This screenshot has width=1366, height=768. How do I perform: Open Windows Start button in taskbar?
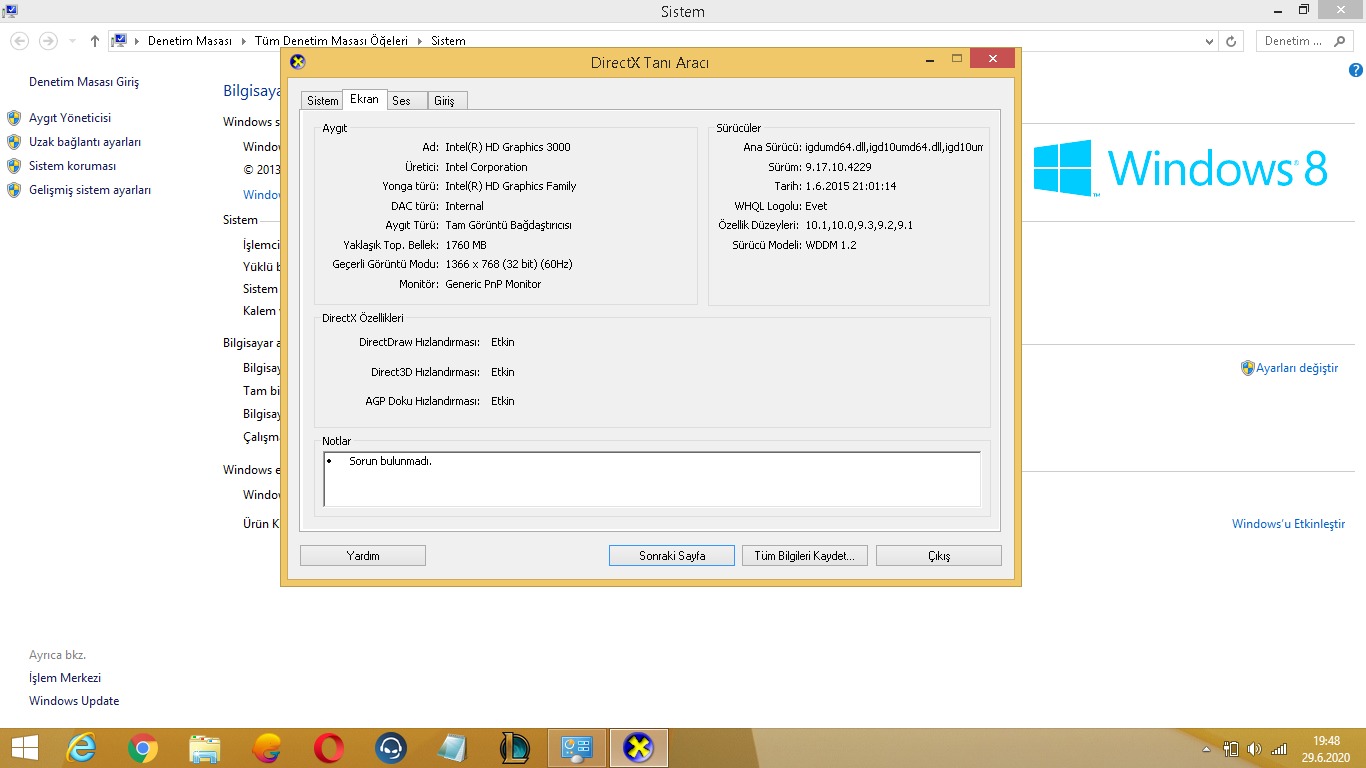click(x=25, y=748)
